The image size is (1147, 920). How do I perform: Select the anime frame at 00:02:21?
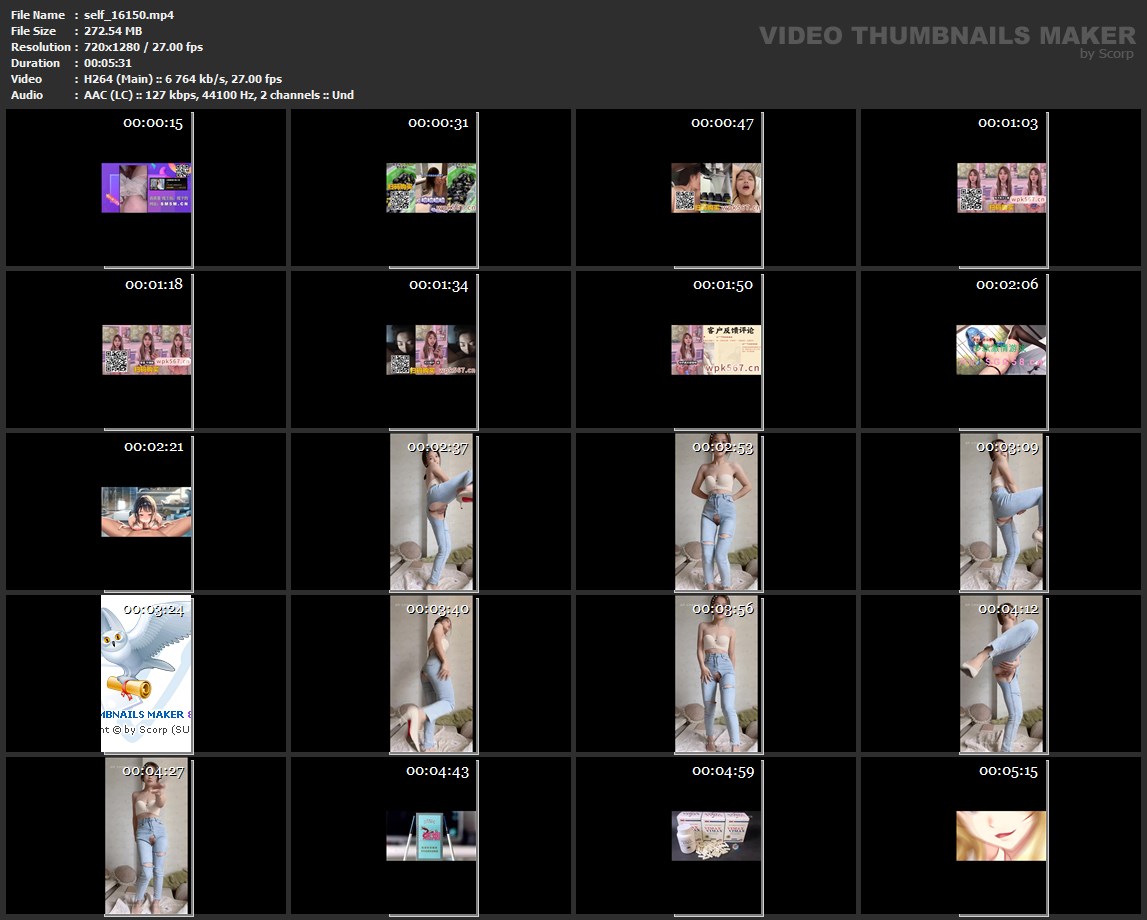pos(146,512)
